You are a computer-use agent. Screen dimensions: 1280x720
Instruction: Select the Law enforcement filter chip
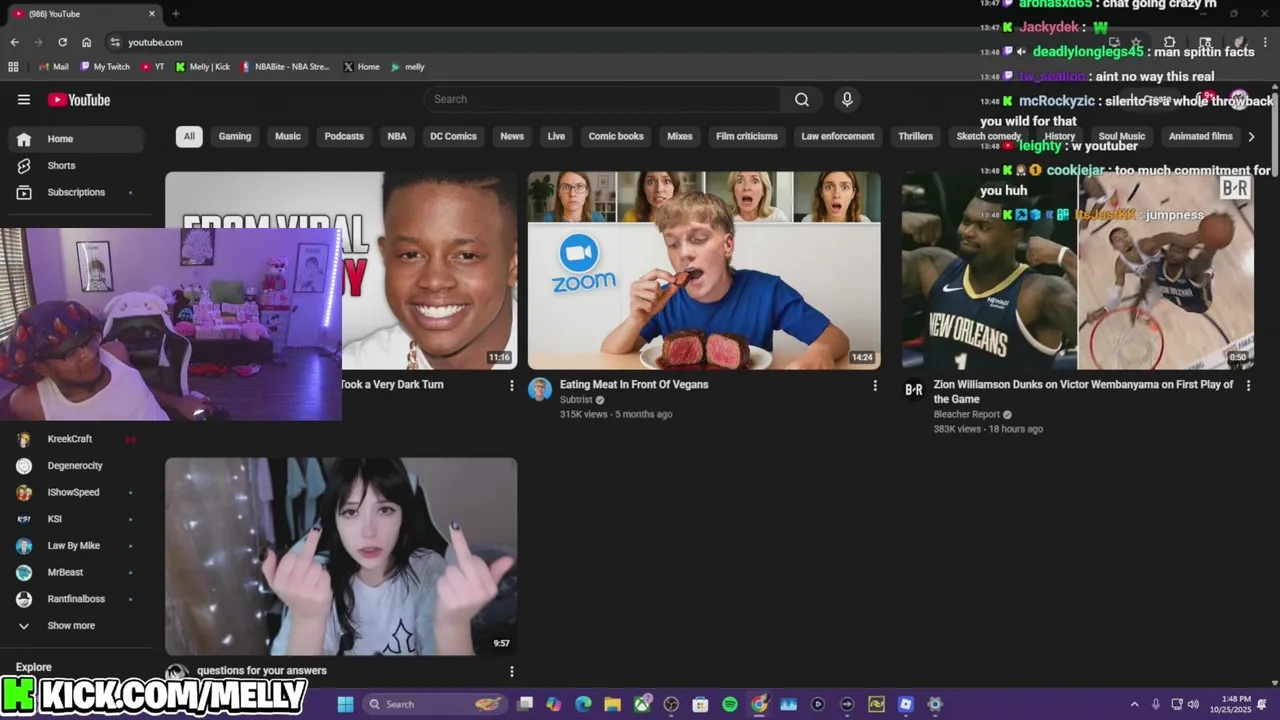click(x=838, y=136)
